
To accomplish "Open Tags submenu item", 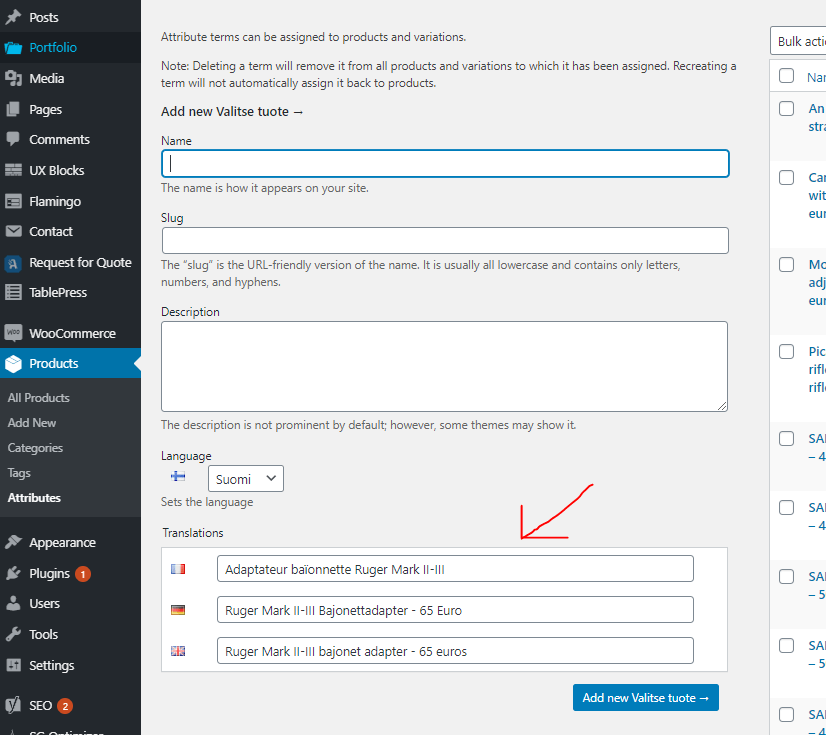I will [19, 473].
